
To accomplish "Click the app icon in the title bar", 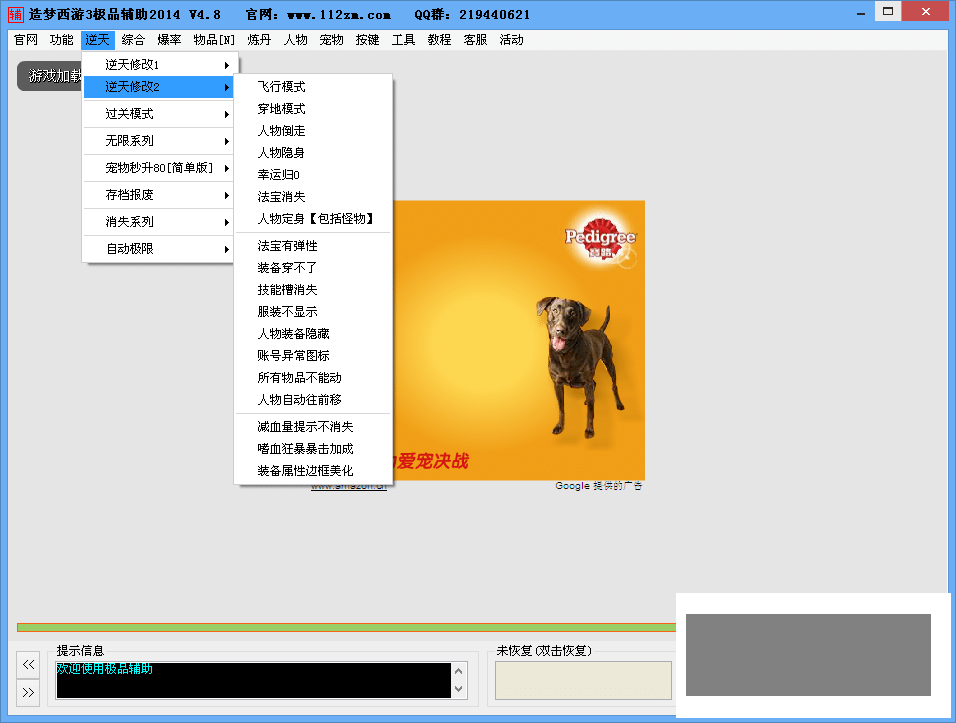I will point(15,14).
